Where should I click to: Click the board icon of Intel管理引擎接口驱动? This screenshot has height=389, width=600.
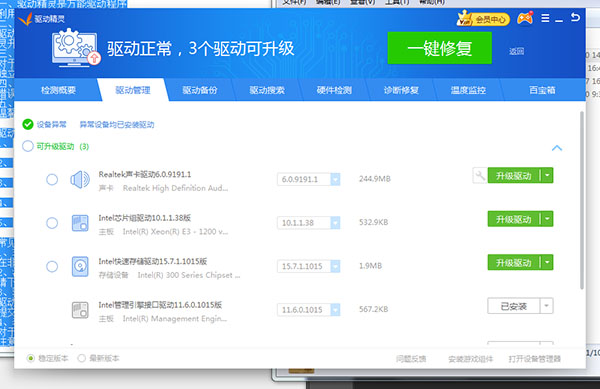80,310
